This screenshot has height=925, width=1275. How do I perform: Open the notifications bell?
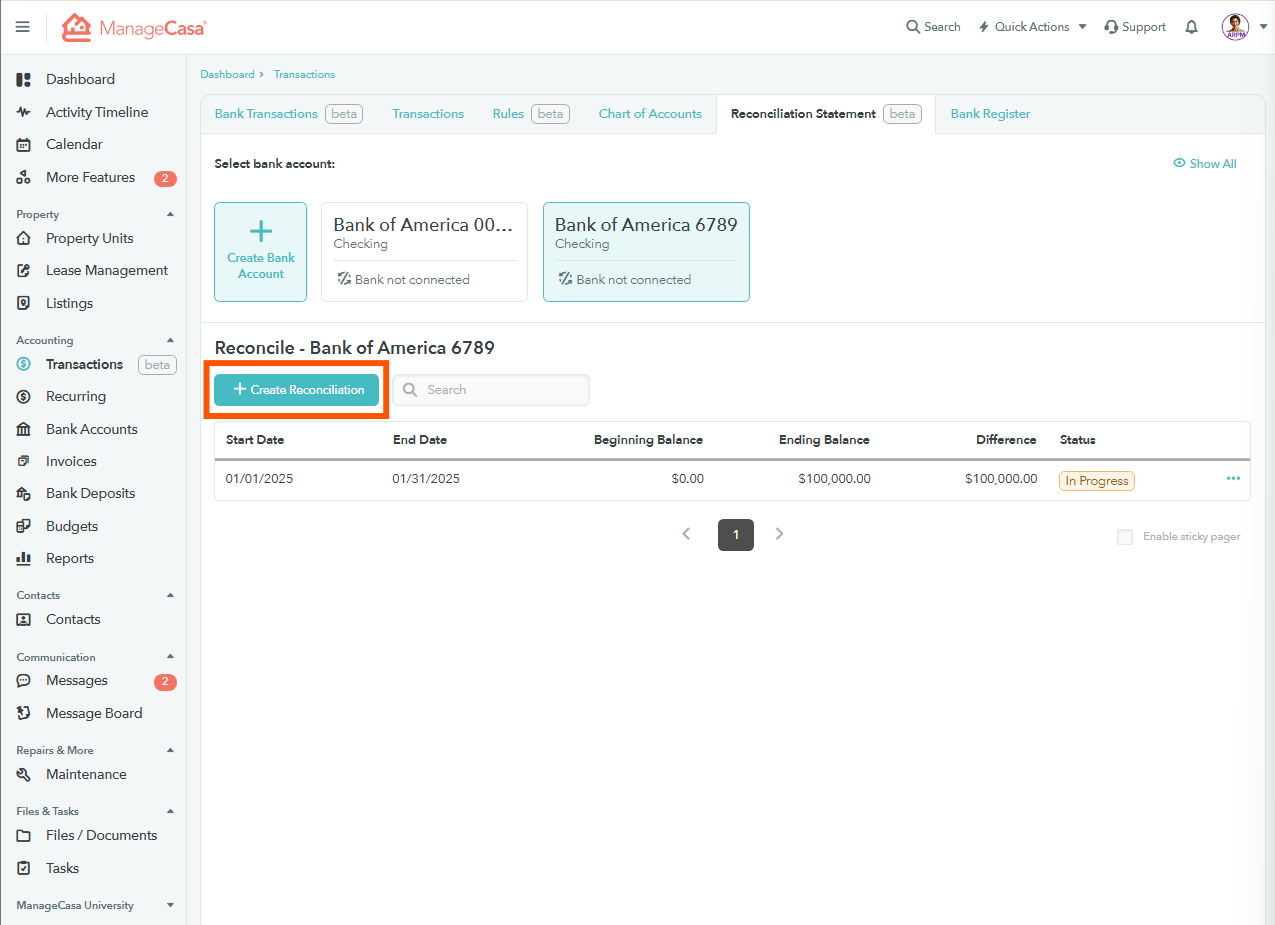[x=1191, y=27]
